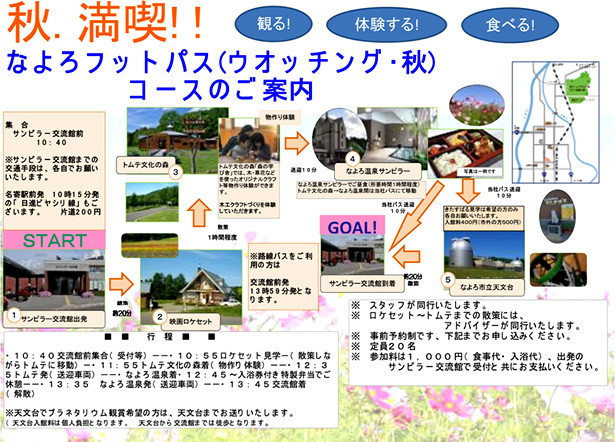Click the blue 食べる! oval
Image resolution: width=615 pixels, height=442 pixels.
pyautogui.click(x=510, y=25)
